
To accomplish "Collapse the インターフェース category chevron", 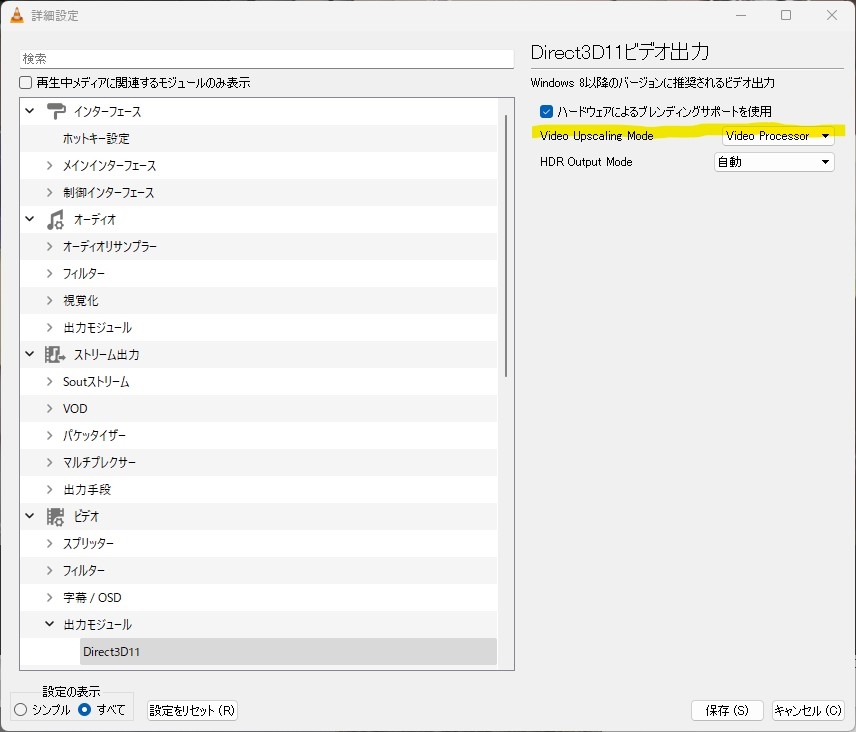I will click(x=30, y=111).
